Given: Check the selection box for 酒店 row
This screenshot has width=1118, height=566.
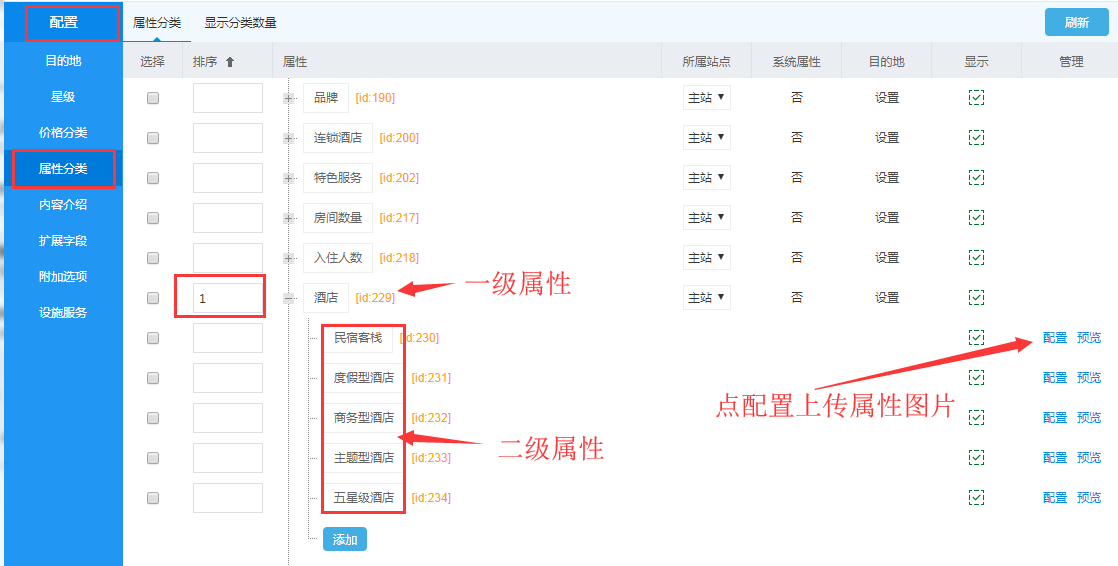Looking at the screenshot, I should point(153,298).
